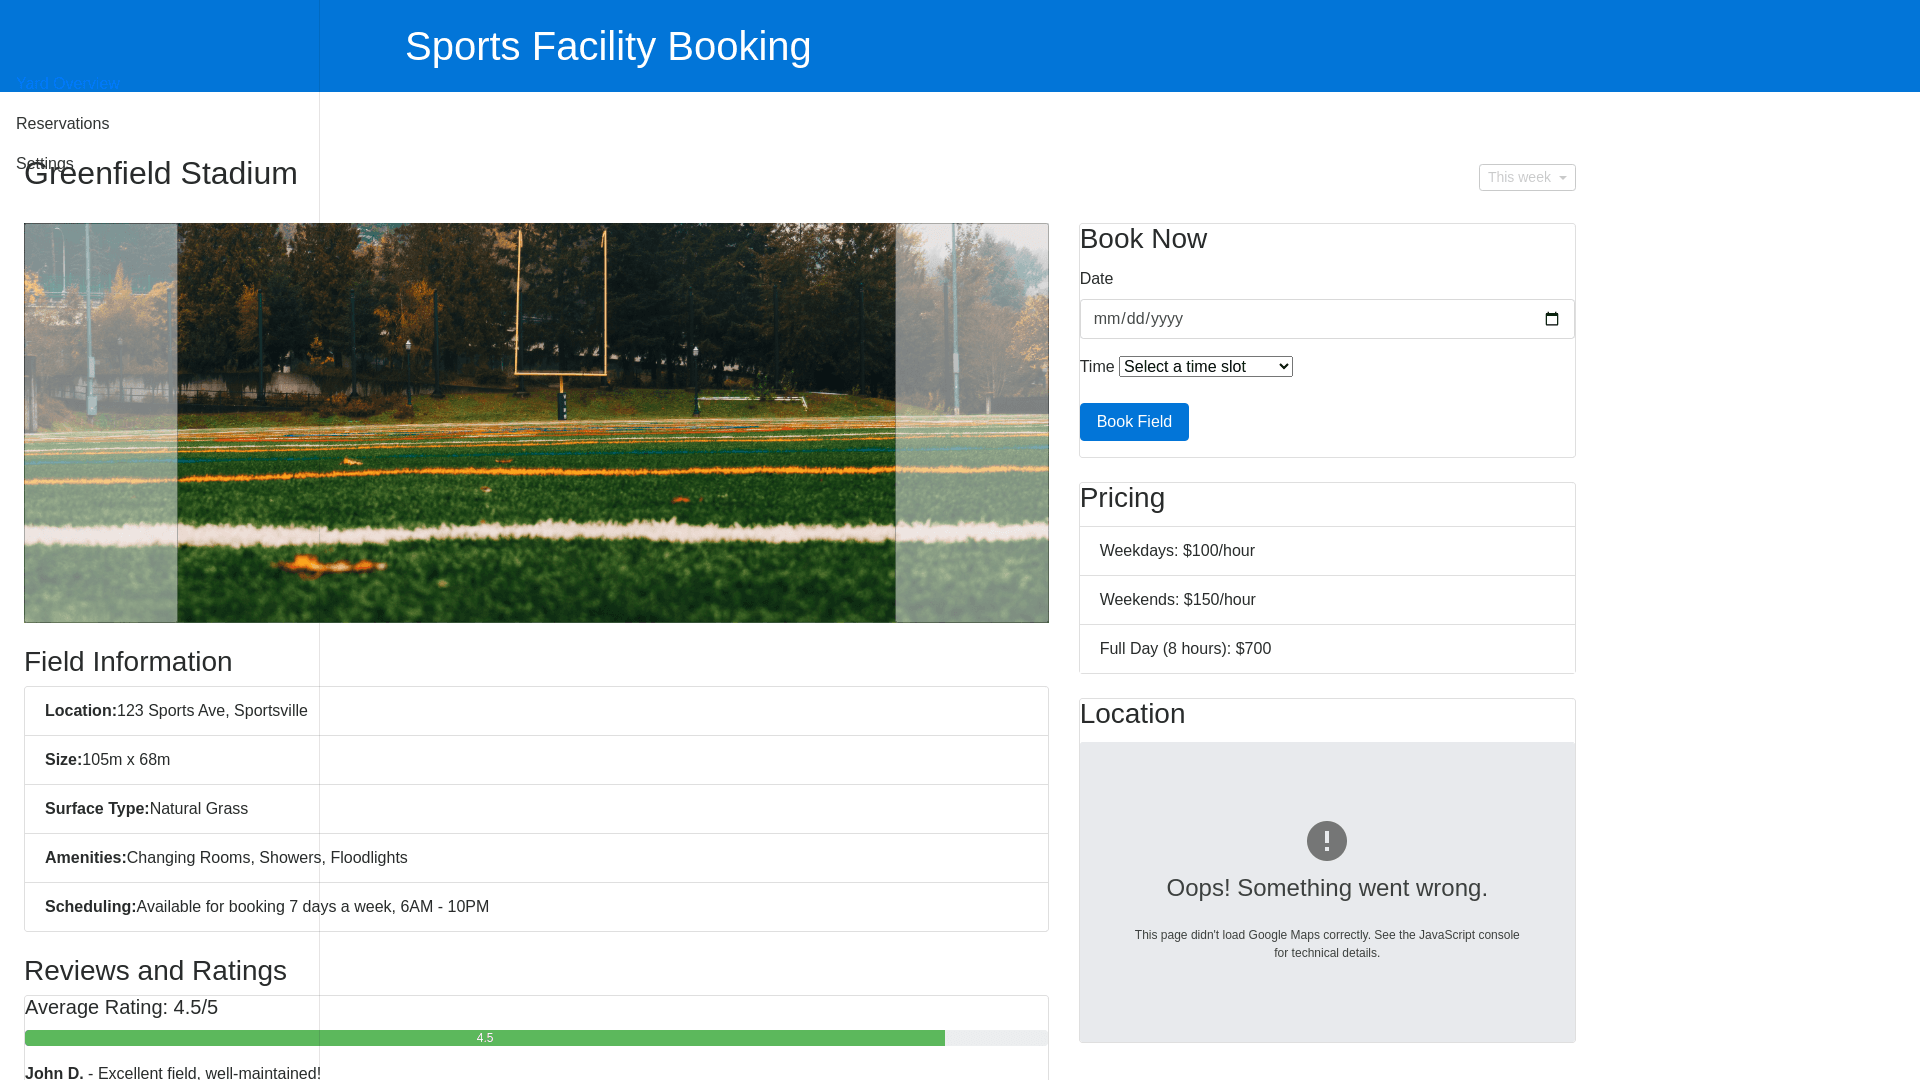
Task: Click the Amenities list item
Action: click(536, 858)
